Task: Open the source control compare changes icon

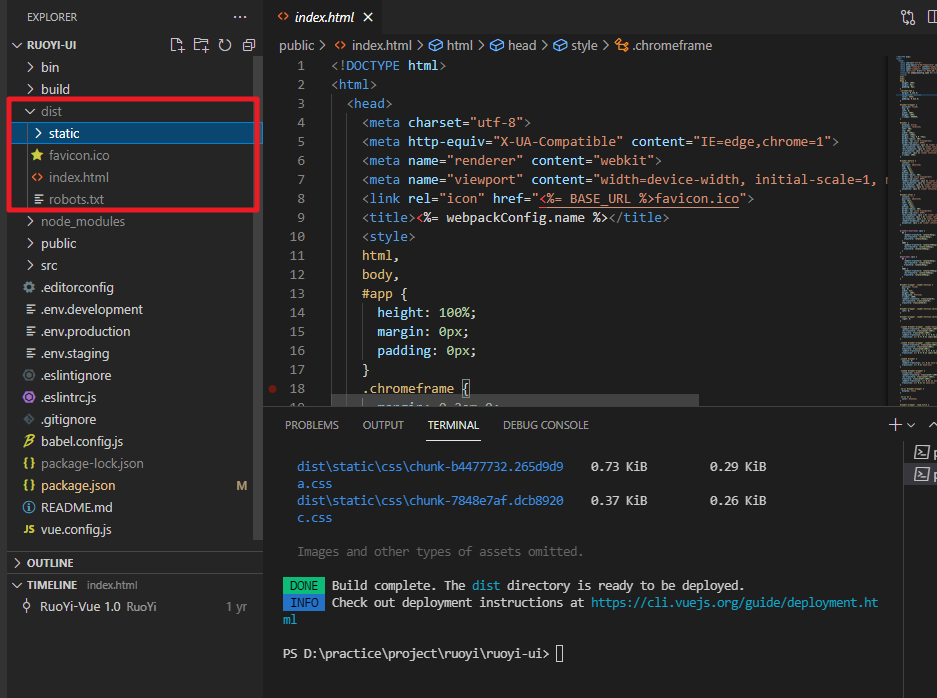Action: point(908,17)
